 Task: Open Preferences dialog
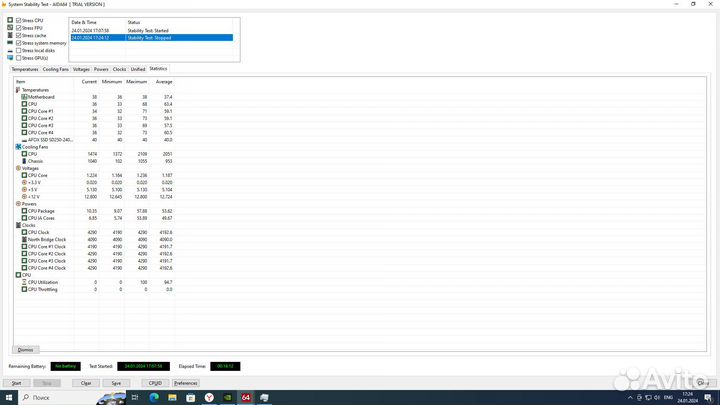185,383
